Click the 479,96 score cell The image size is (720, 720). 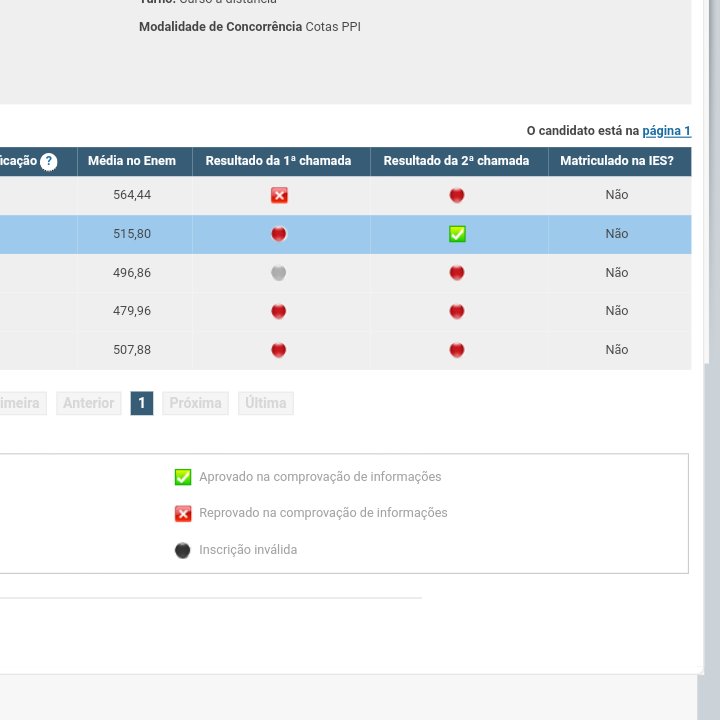(x=135, y=311)
